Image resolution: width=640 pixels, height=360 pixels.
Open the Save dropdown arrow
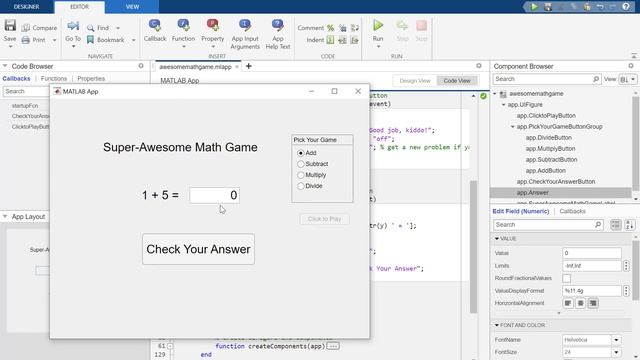10,47
